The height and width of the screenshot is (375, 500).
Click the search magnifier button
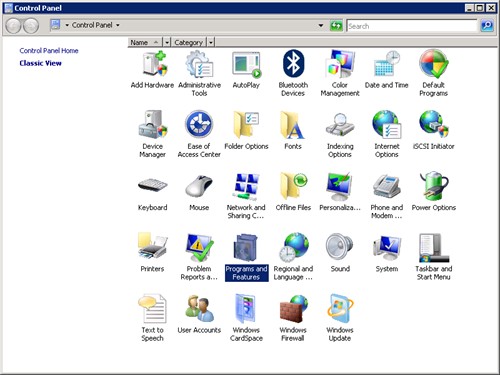(x=487, y=26)
